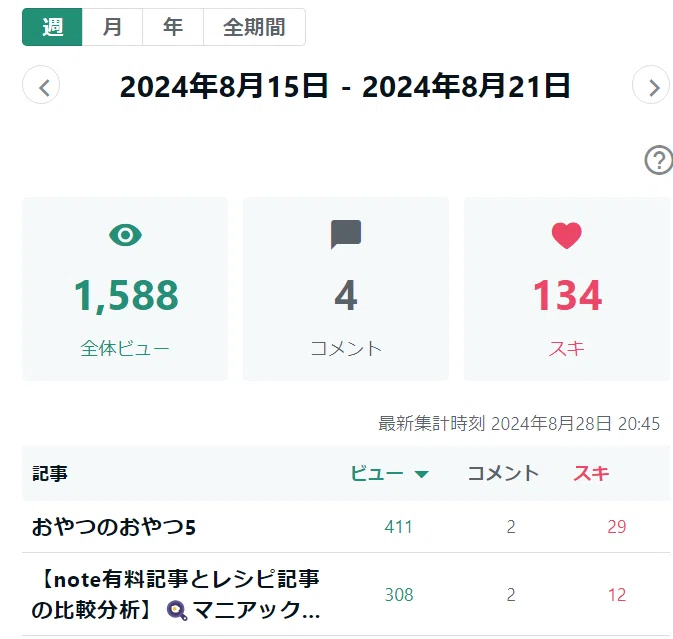Sort the table by ビュー column
This screenshot has height=639, width=673.
tap(377, 473)
